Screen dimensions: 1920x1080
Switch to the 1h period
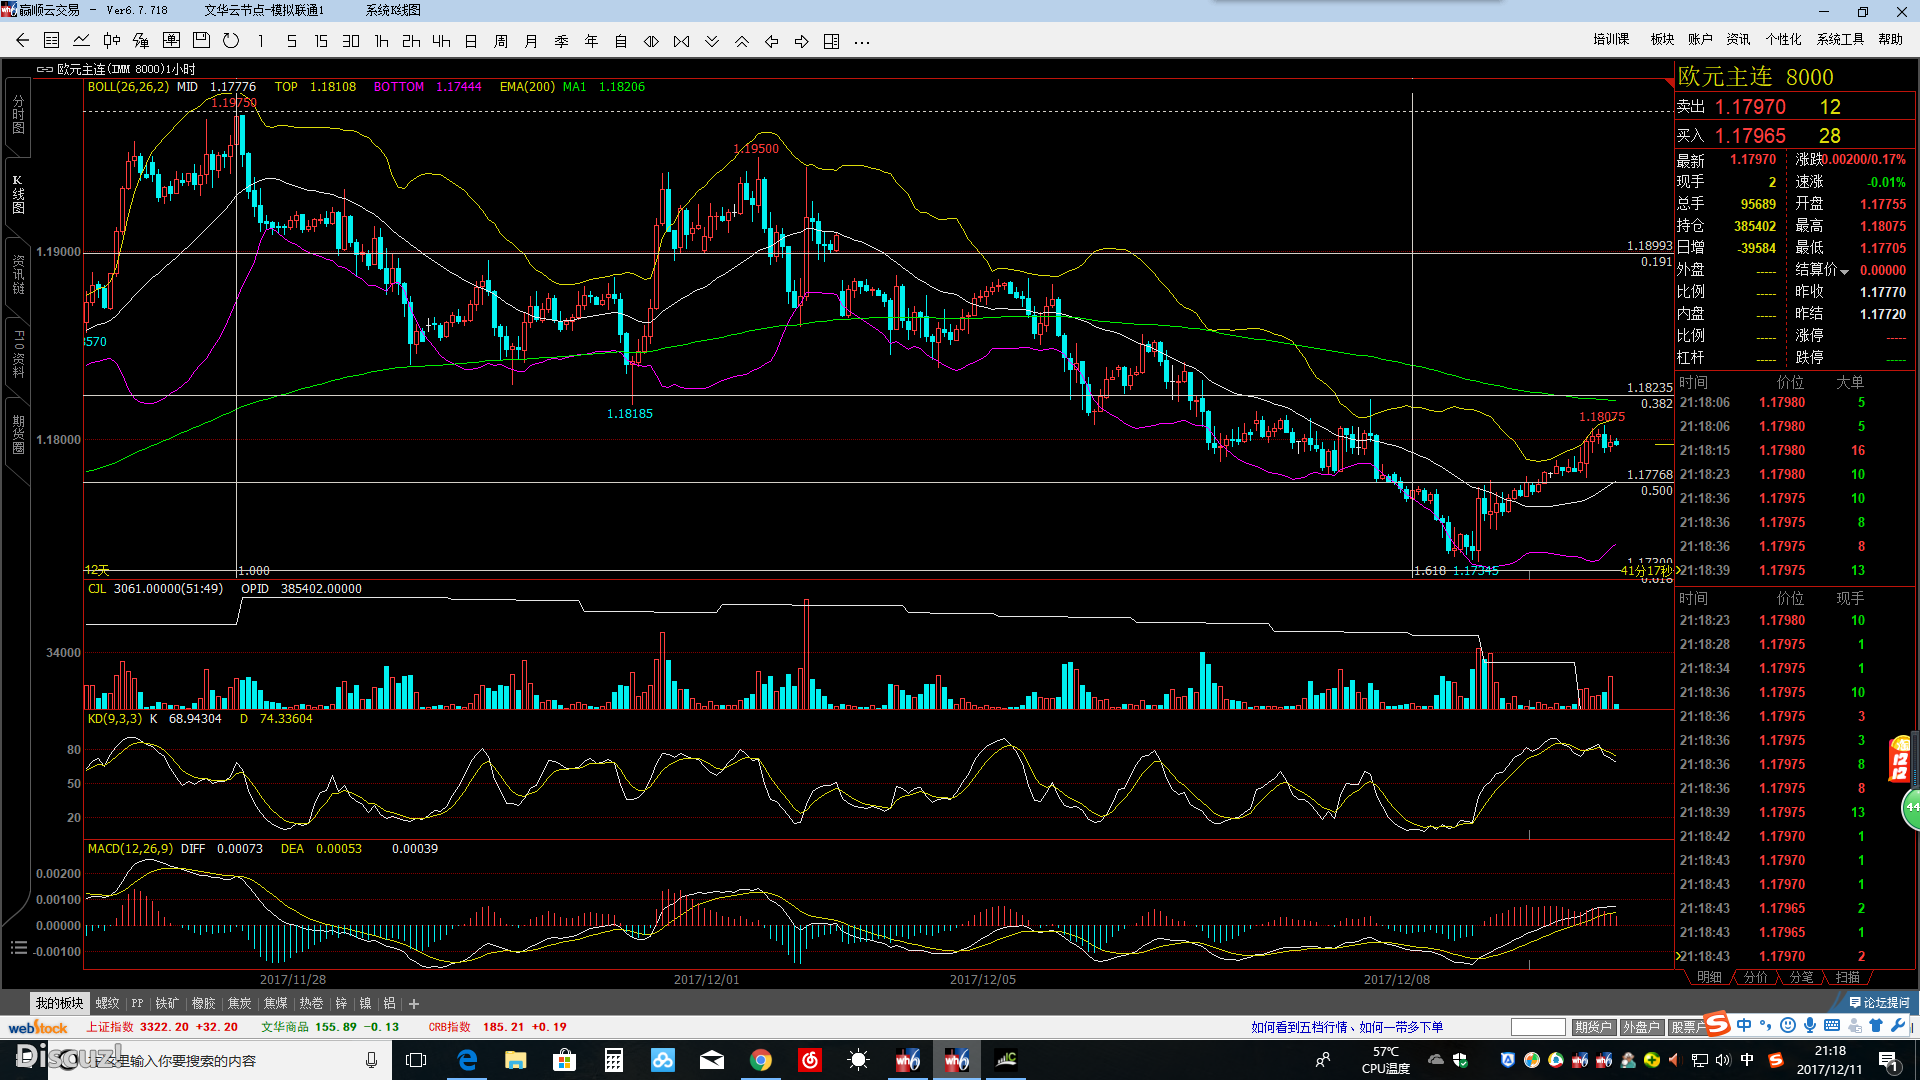[x=381, y=41]
